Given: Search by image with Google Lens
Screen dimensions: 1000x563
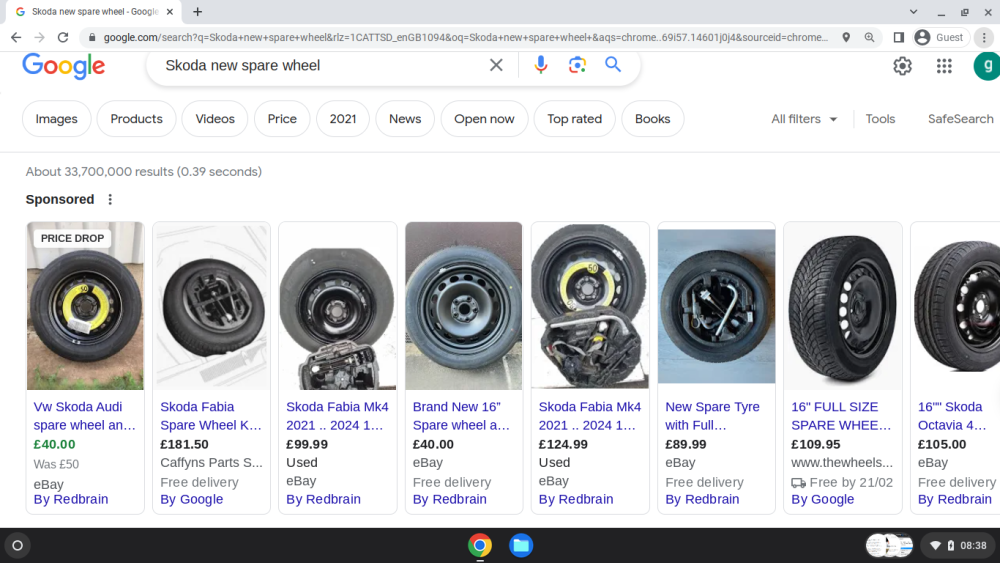Looking at the screenshot, I should tap(577, 65).
